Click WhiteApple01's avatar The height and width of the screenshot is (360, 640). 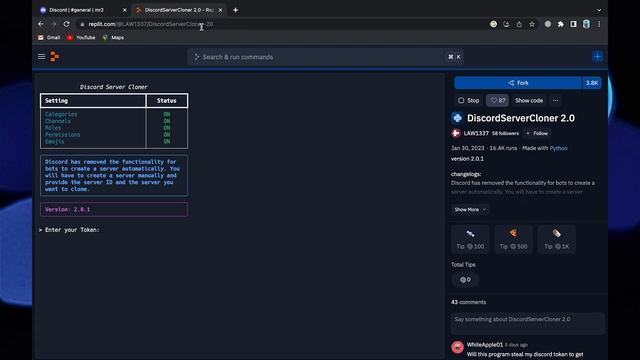pos(458,347)
